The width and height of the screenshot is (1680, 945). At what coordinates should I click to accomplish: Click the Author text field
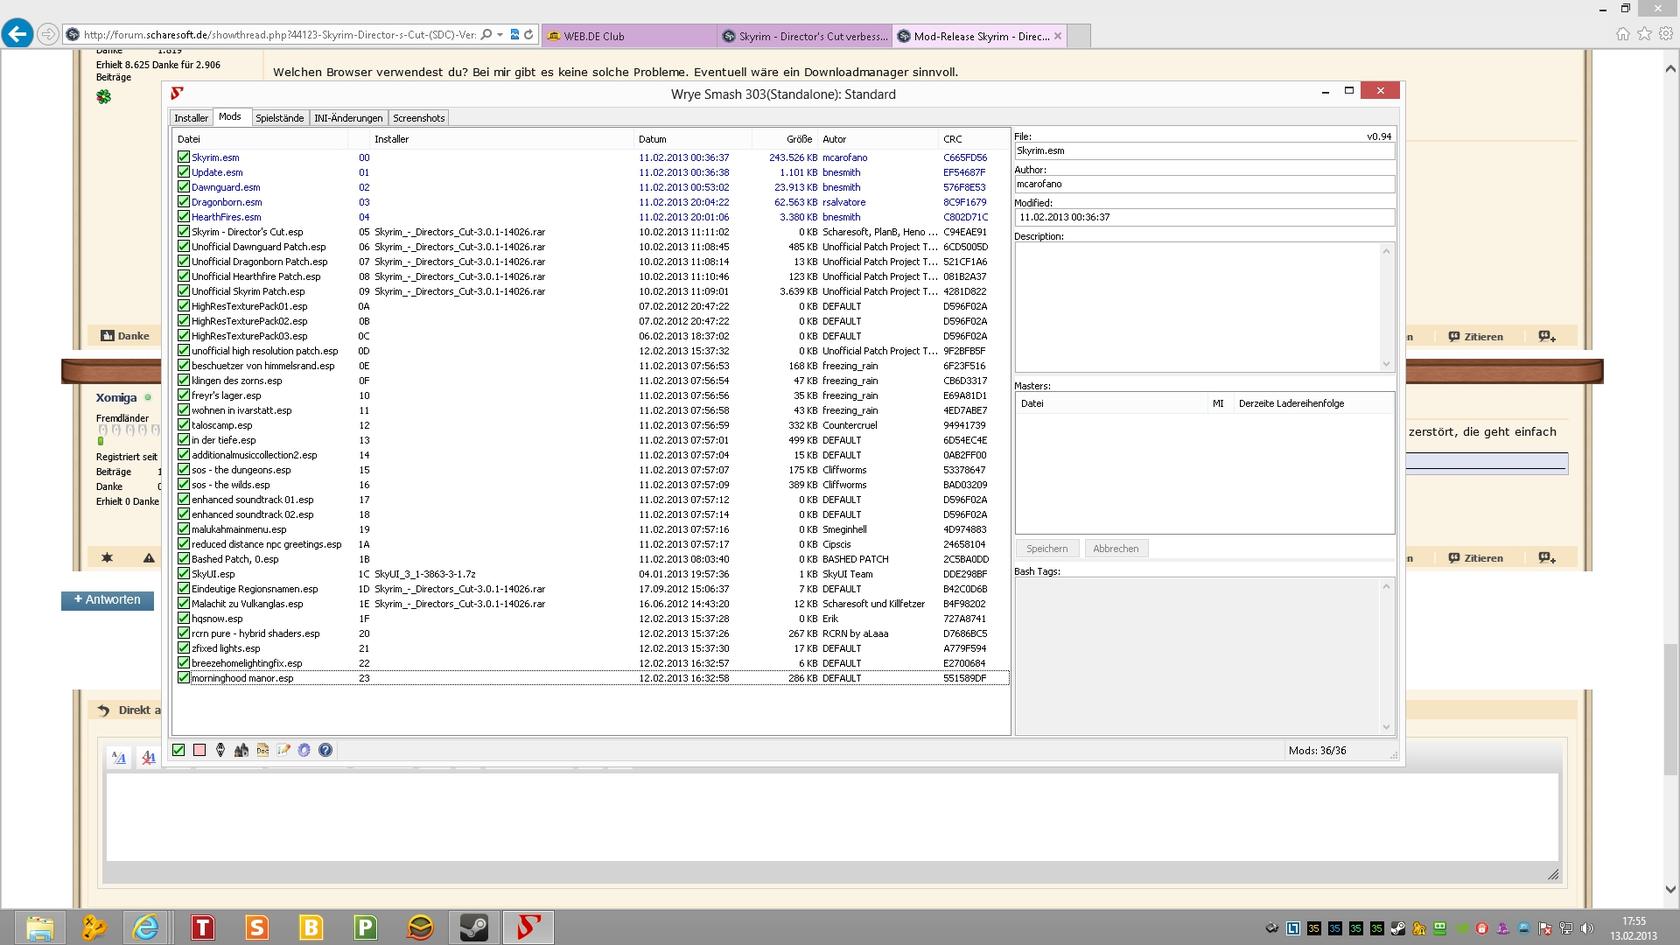[1203, 184]
